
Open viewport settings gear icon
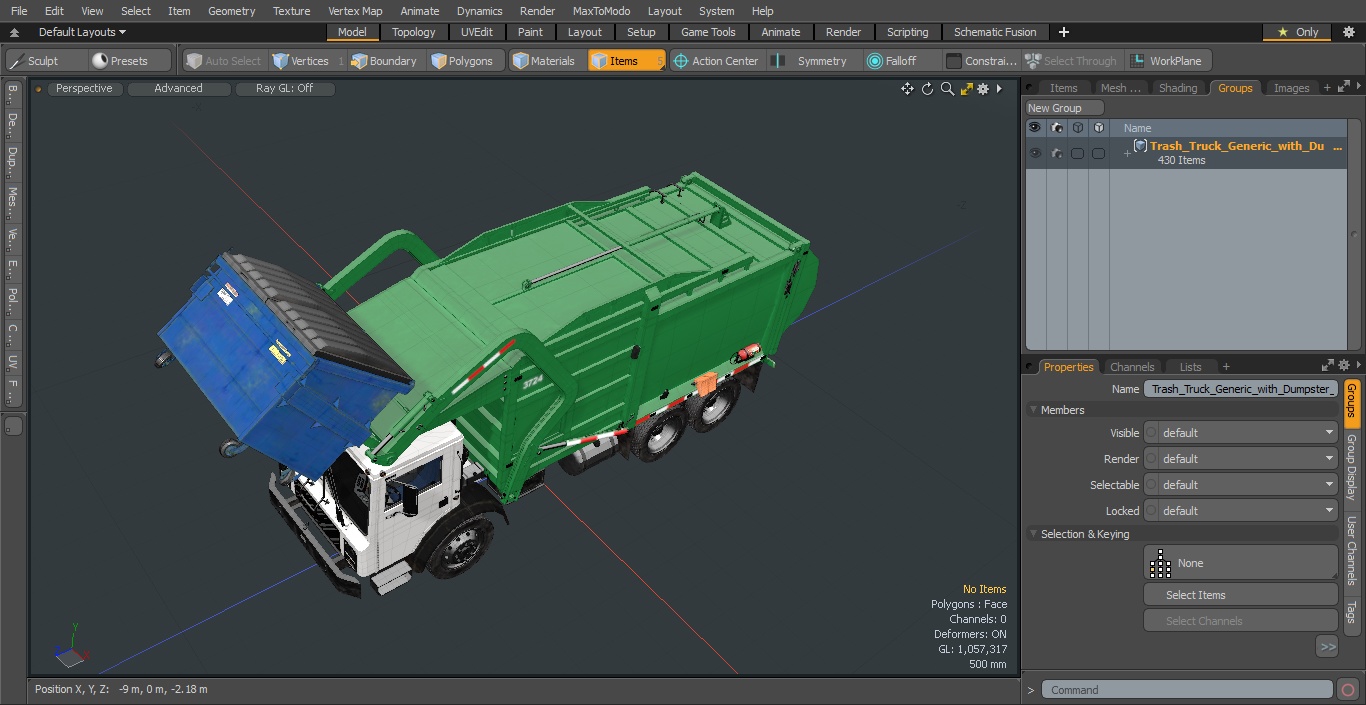983,89
